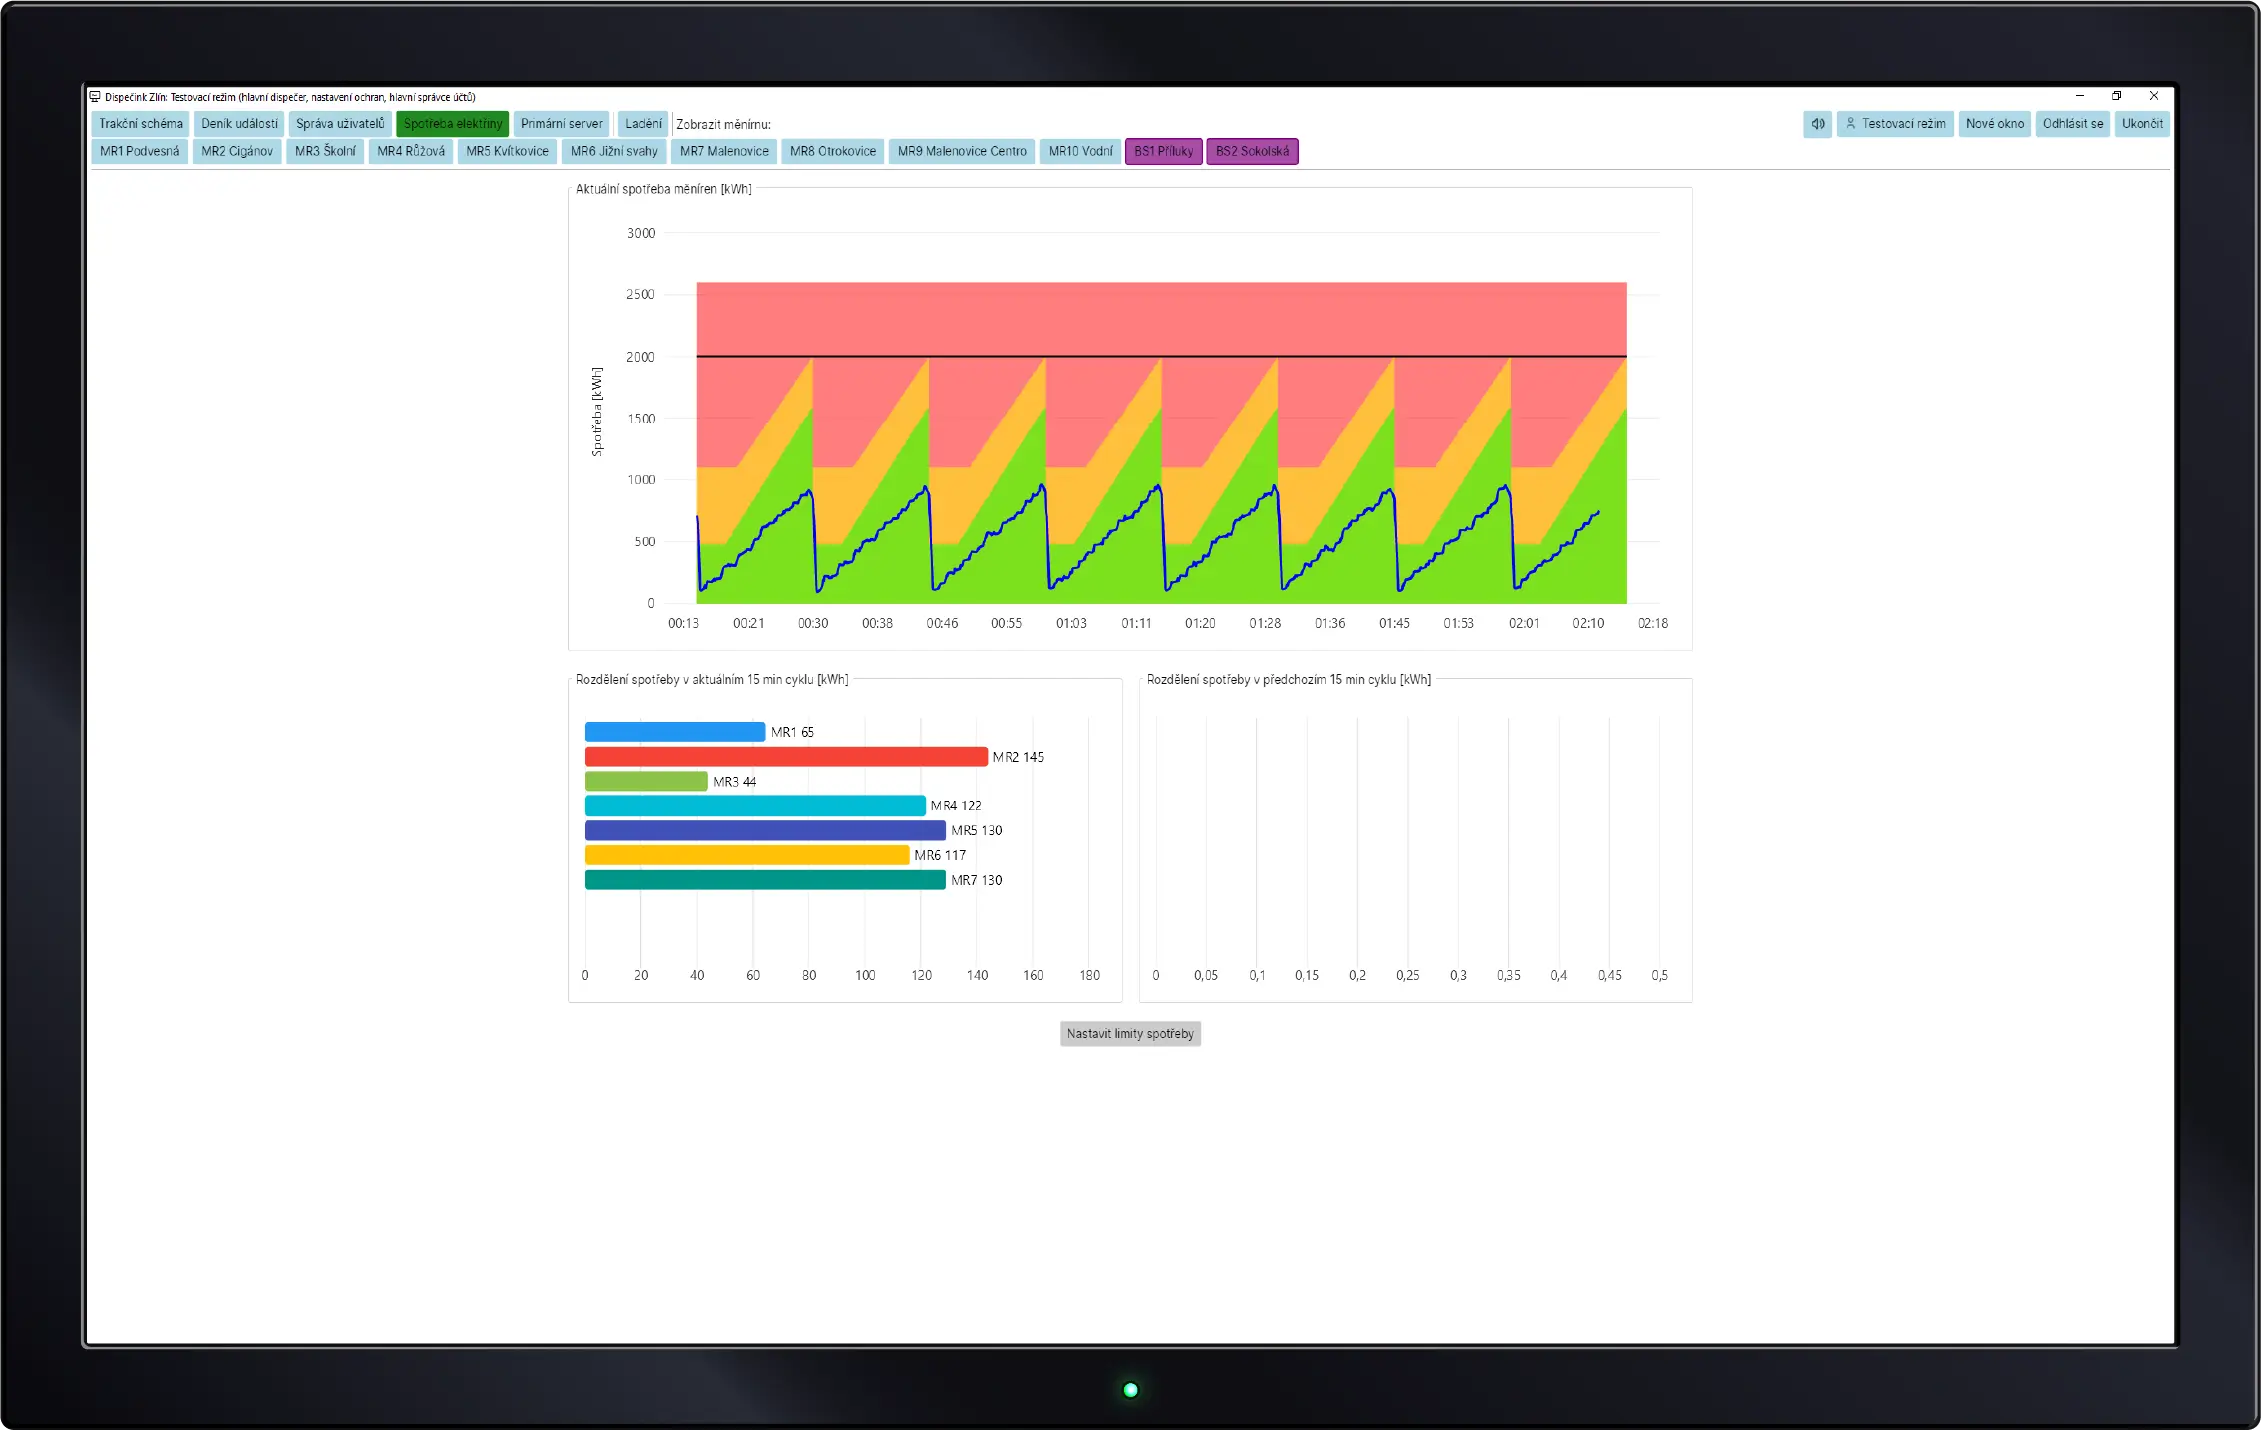Switch to the Ladění tab

643,124
